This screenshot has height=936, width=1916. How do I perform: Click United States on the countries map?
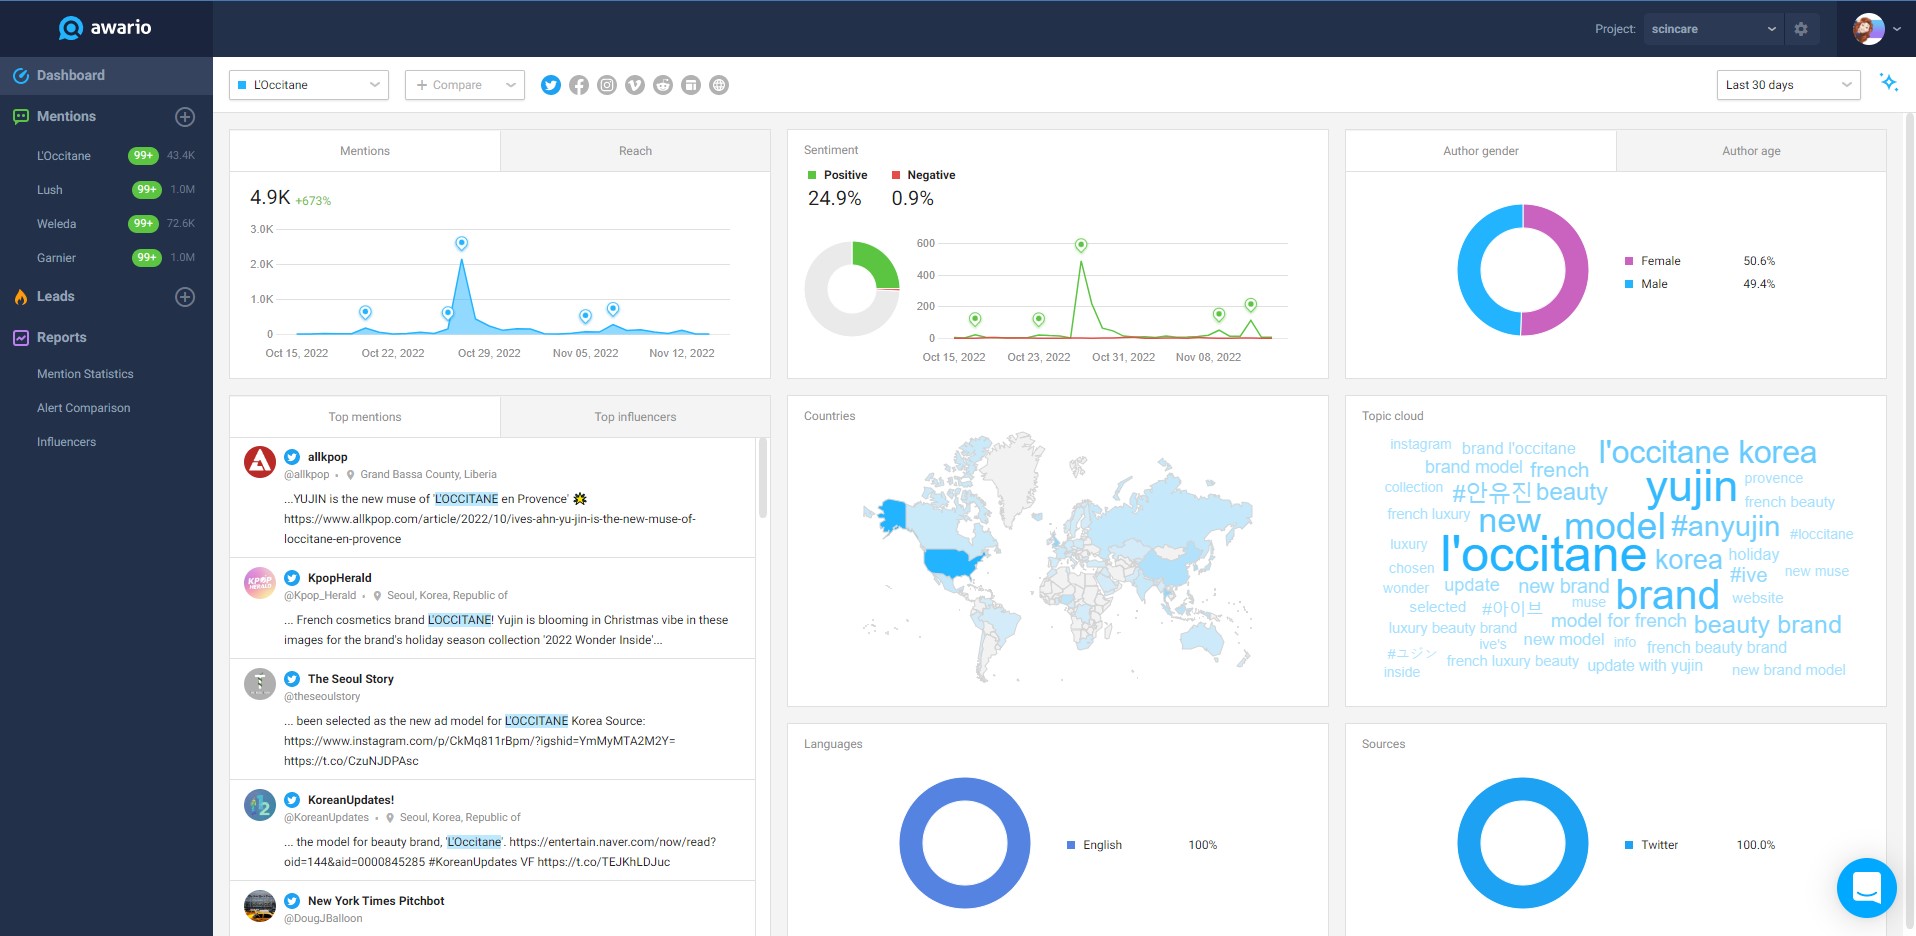(954, 563)
